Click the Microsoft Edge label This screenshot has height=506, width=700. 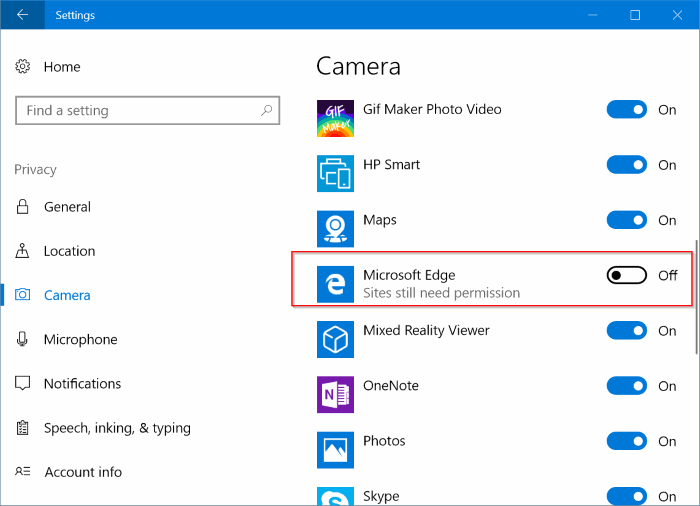tap(409, 275)
